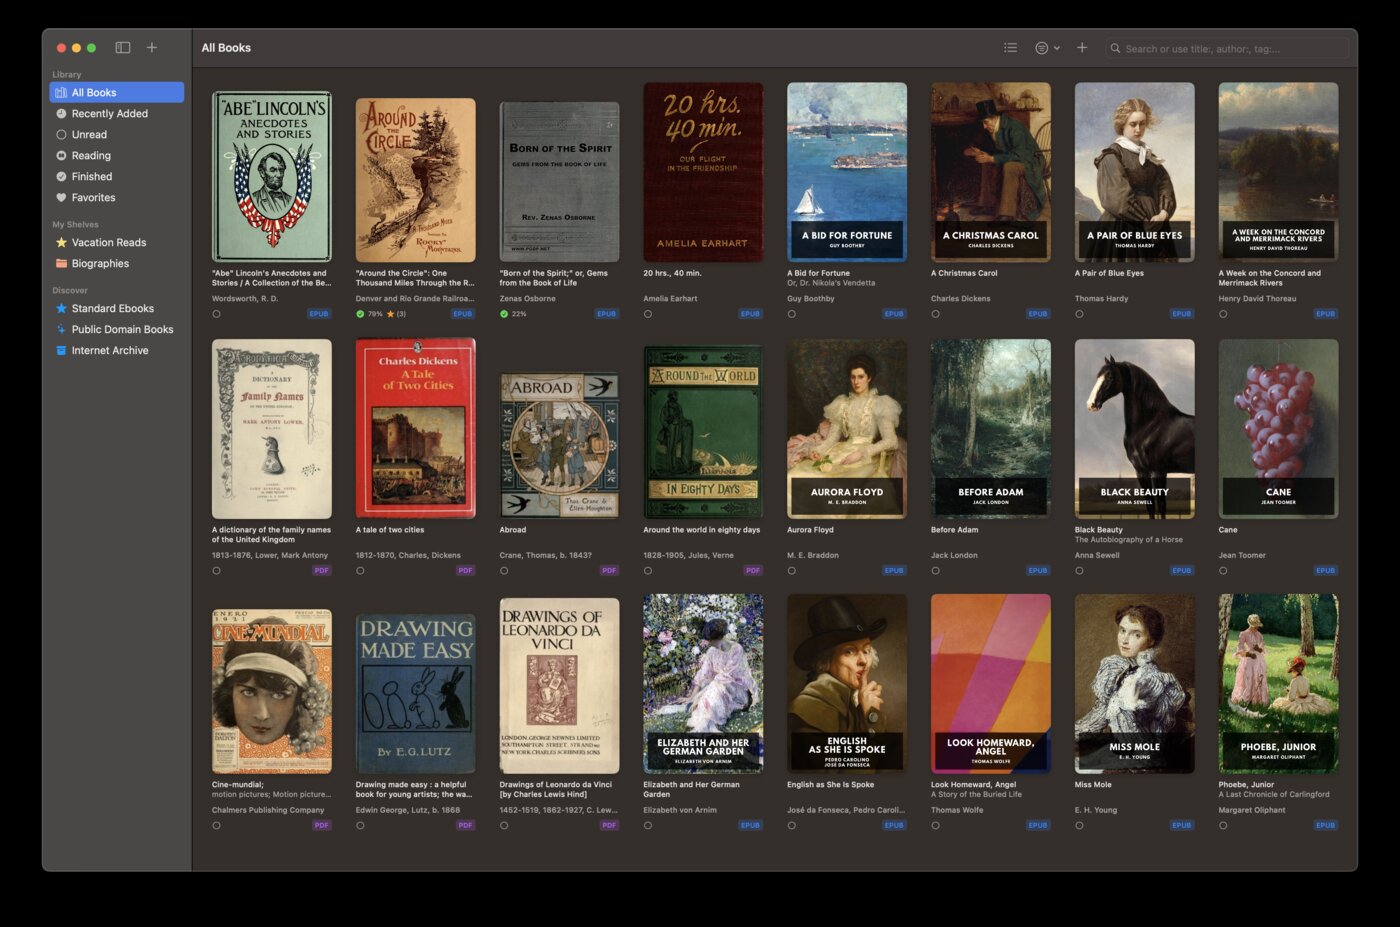The image size is (1400, 927).
Task: Click the Recently Added clock icon
Action: click(x=61, y=113)
